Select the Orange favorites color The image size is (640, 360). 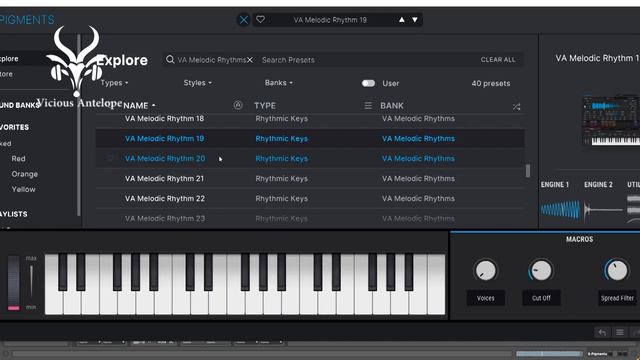(24, 174)
